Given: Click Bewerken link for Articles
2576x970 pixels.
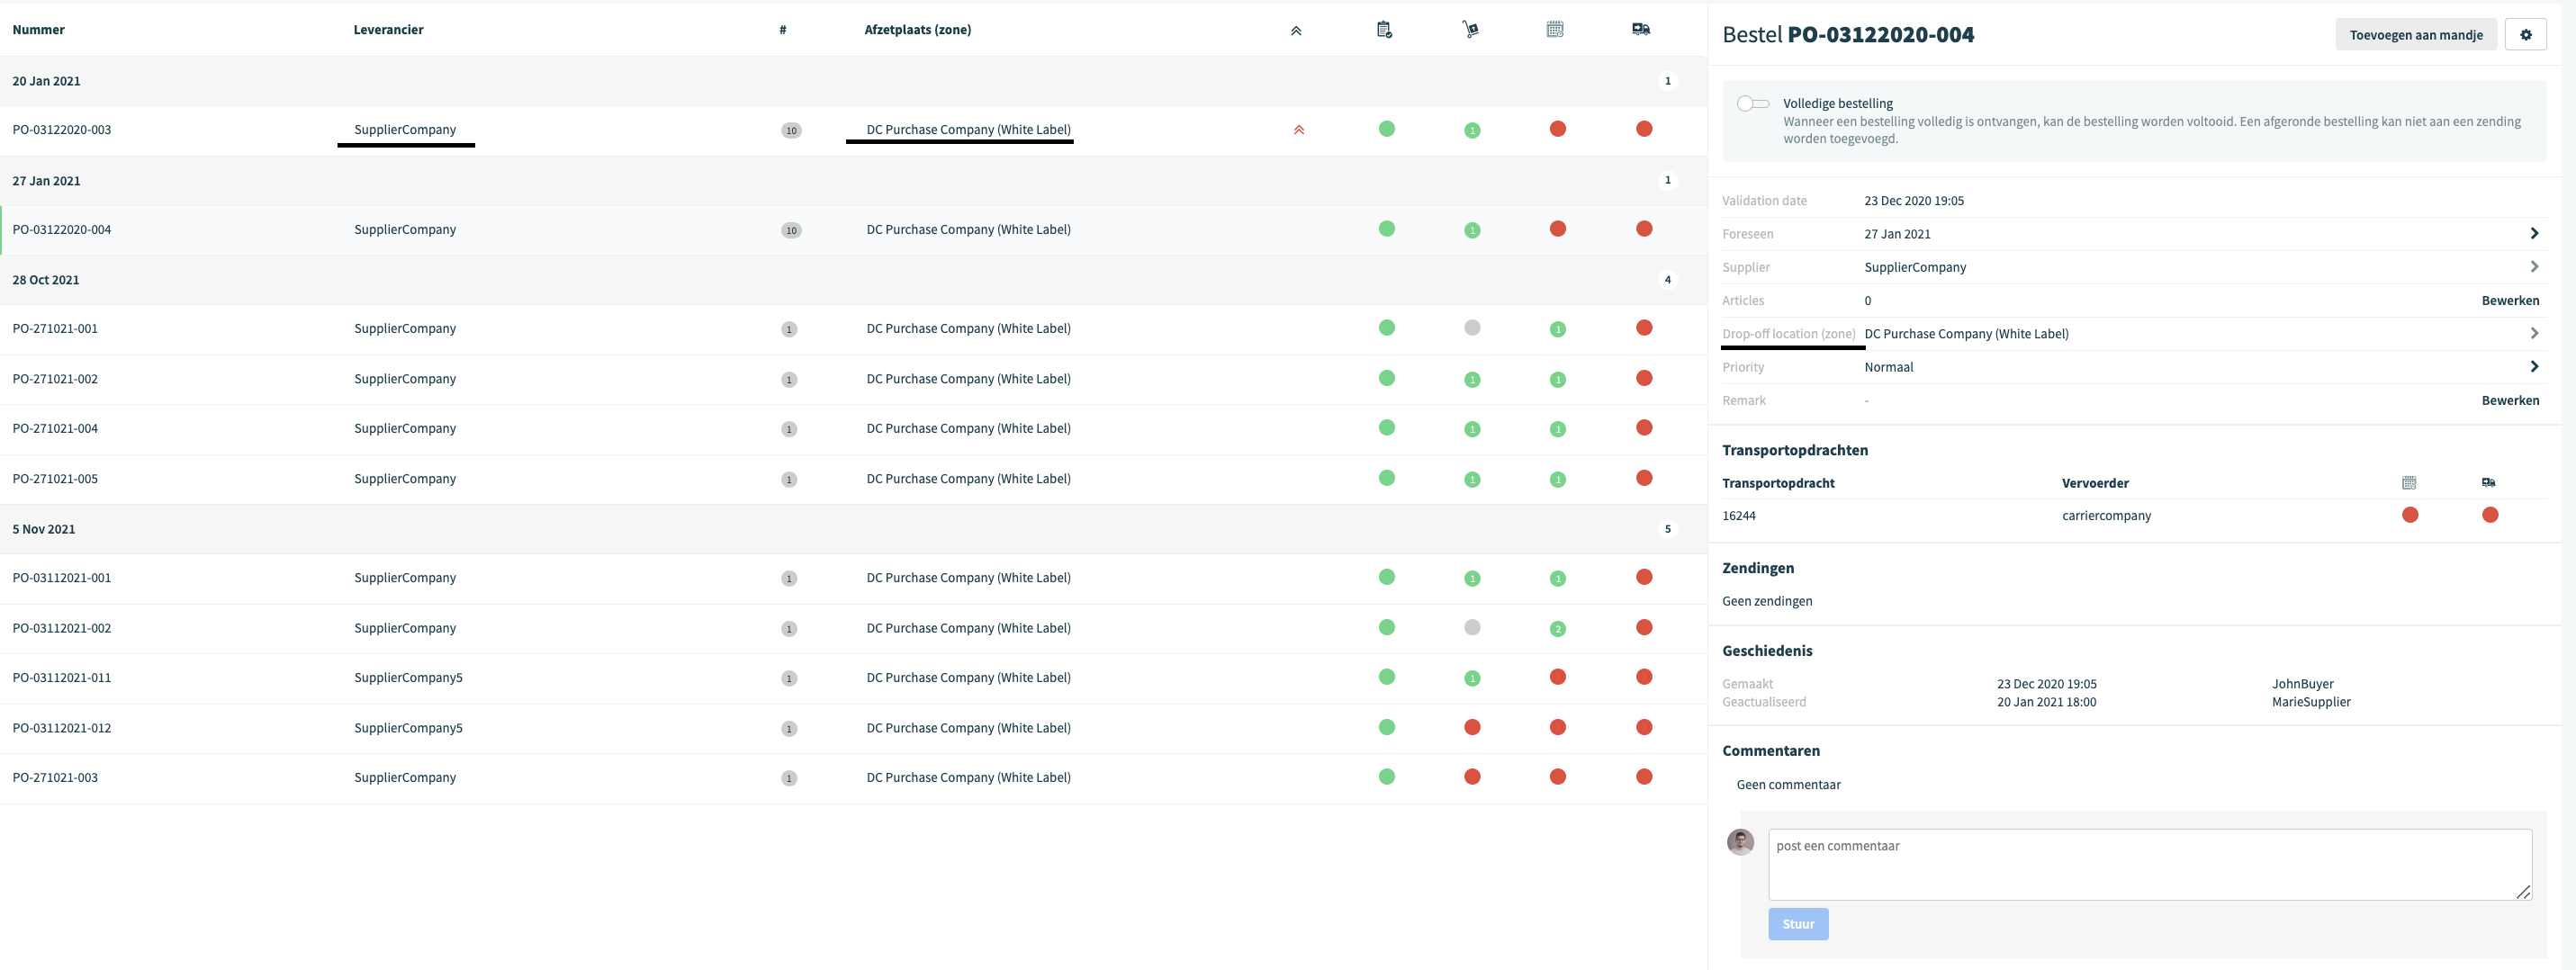Looking at the screenshot, I should coord(2510,301).
